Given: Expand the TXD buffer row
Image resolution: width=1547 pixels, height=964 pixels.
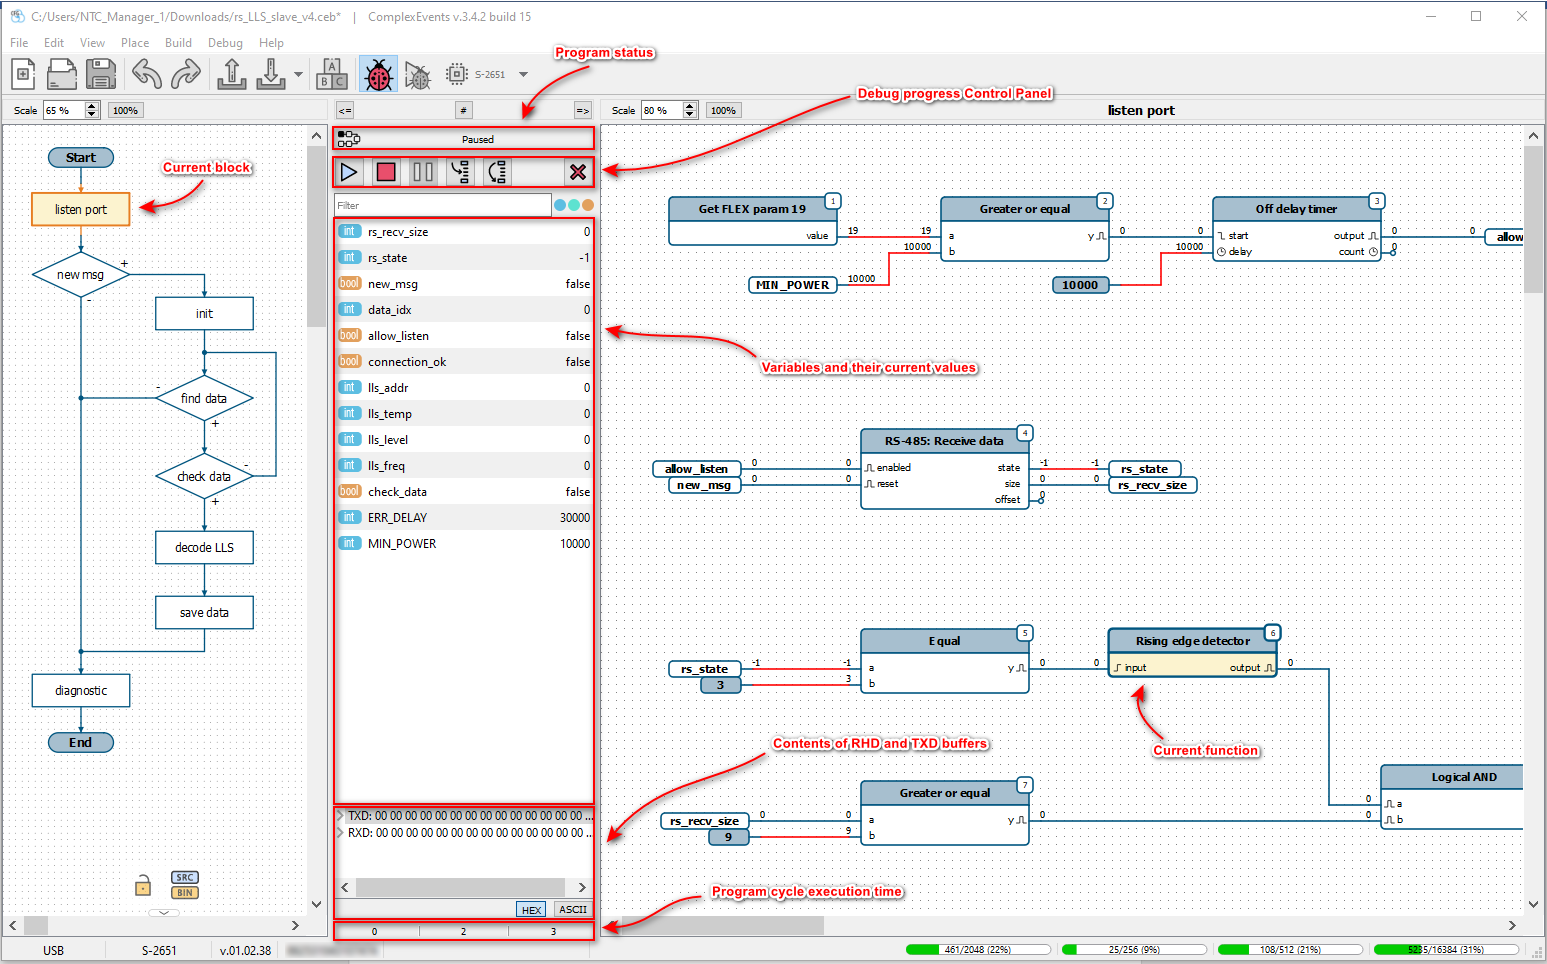Looking at the screenshot, I should 341,816.
